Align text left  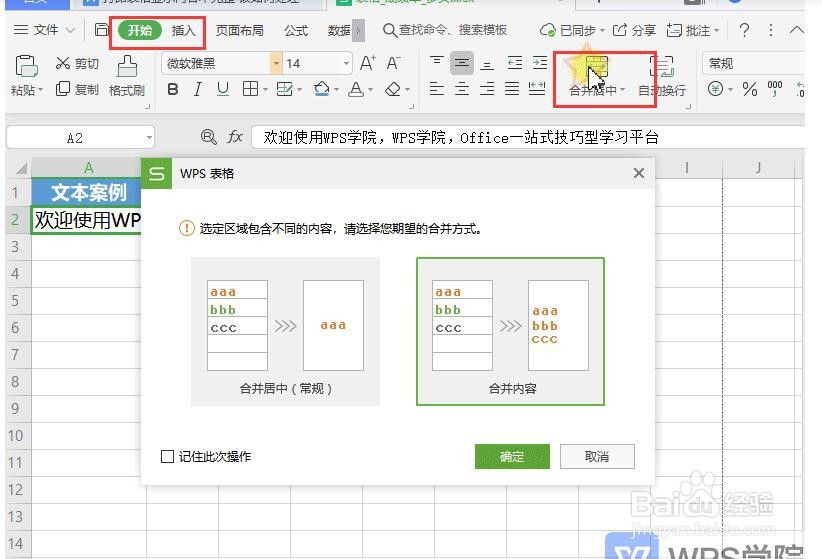[436, 89]
